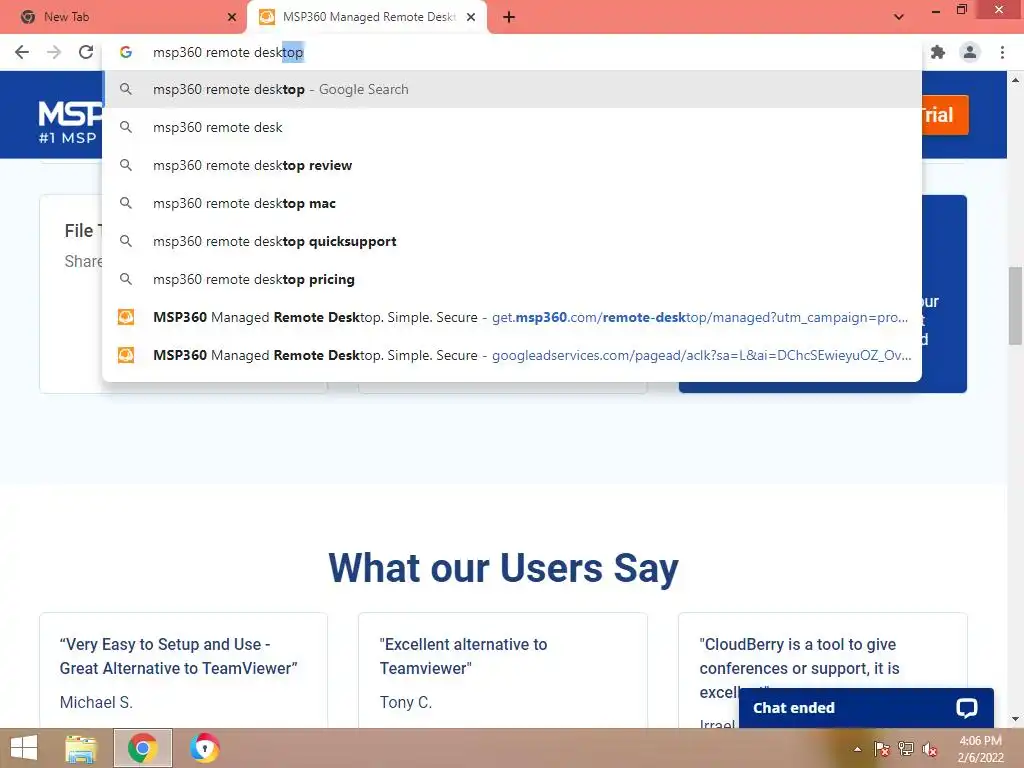
Task: Click the scrollbar up arrow
Action: point(1015,80)
